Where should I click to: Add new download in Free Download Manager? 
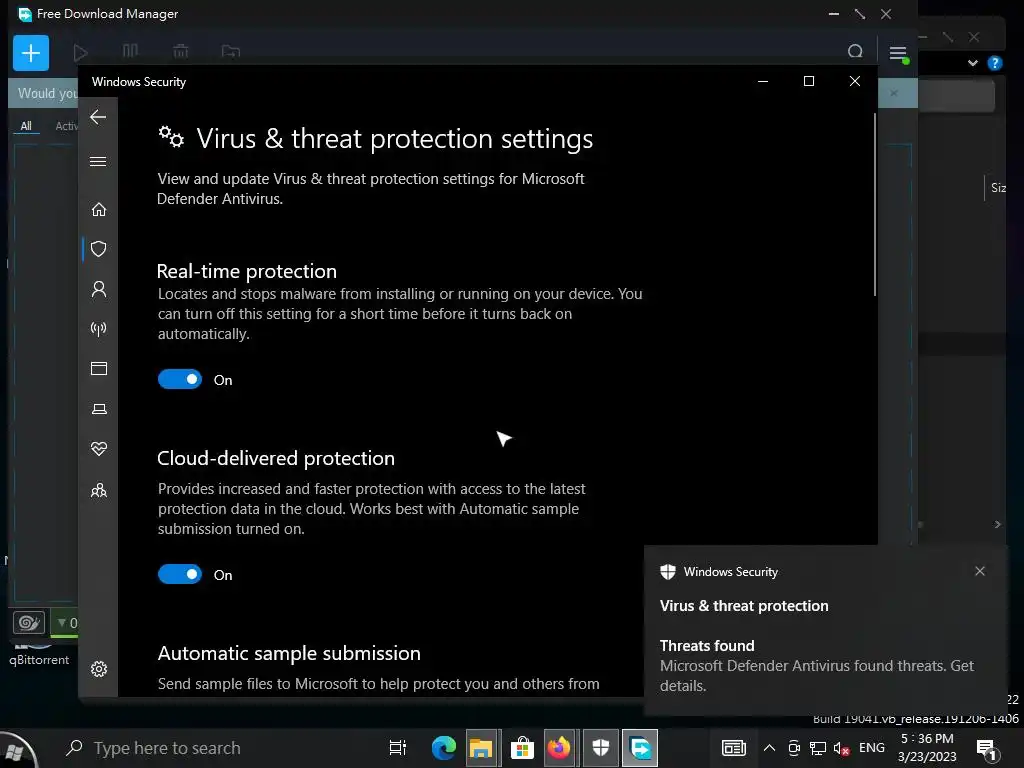pyautogui.click(x=31, y=53)
